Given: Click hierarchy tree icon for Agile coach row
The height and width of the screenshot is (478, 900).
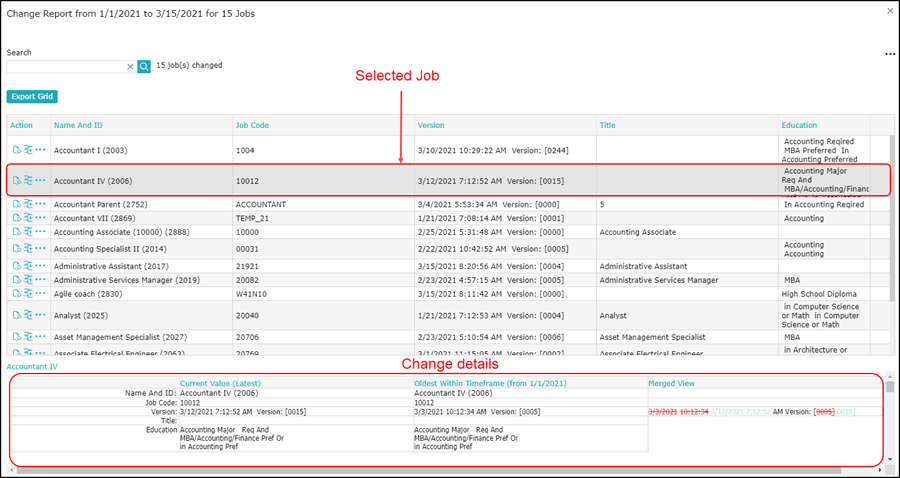Looking at the screenshot, I should [28, 293].
